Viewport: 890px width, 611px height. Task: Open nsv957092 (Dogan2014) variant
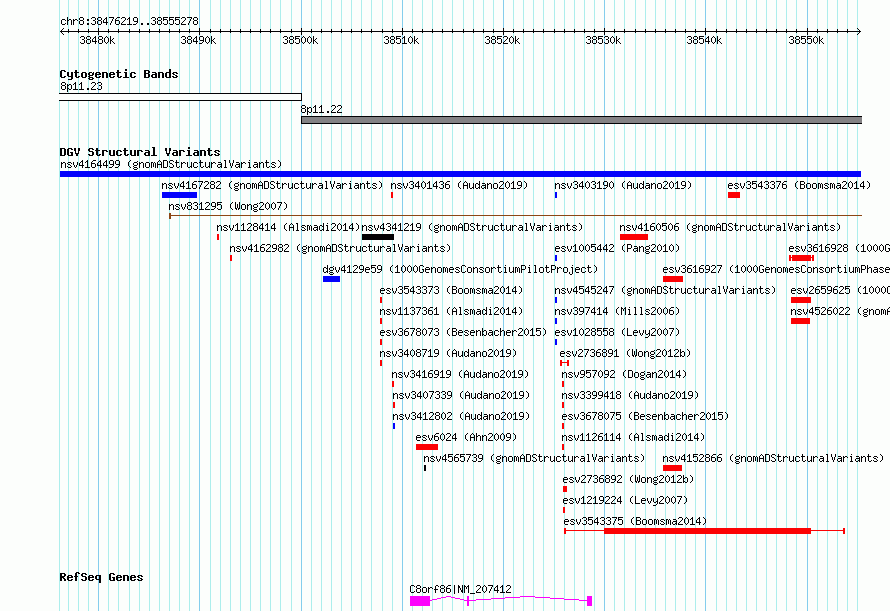624,374
